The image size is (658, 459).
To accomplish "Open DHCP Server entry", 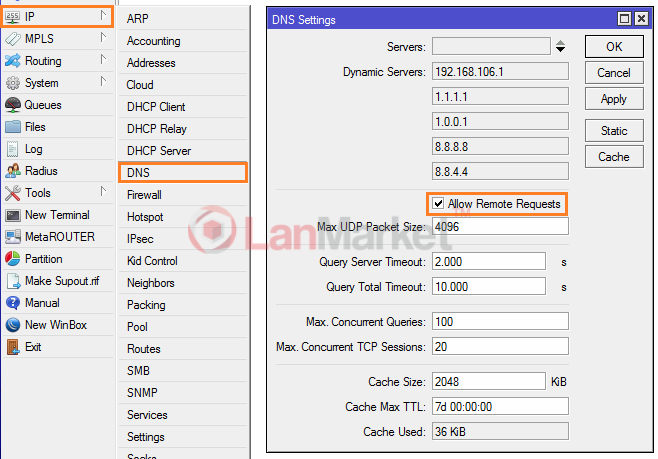I will click(x=183, y=151).
